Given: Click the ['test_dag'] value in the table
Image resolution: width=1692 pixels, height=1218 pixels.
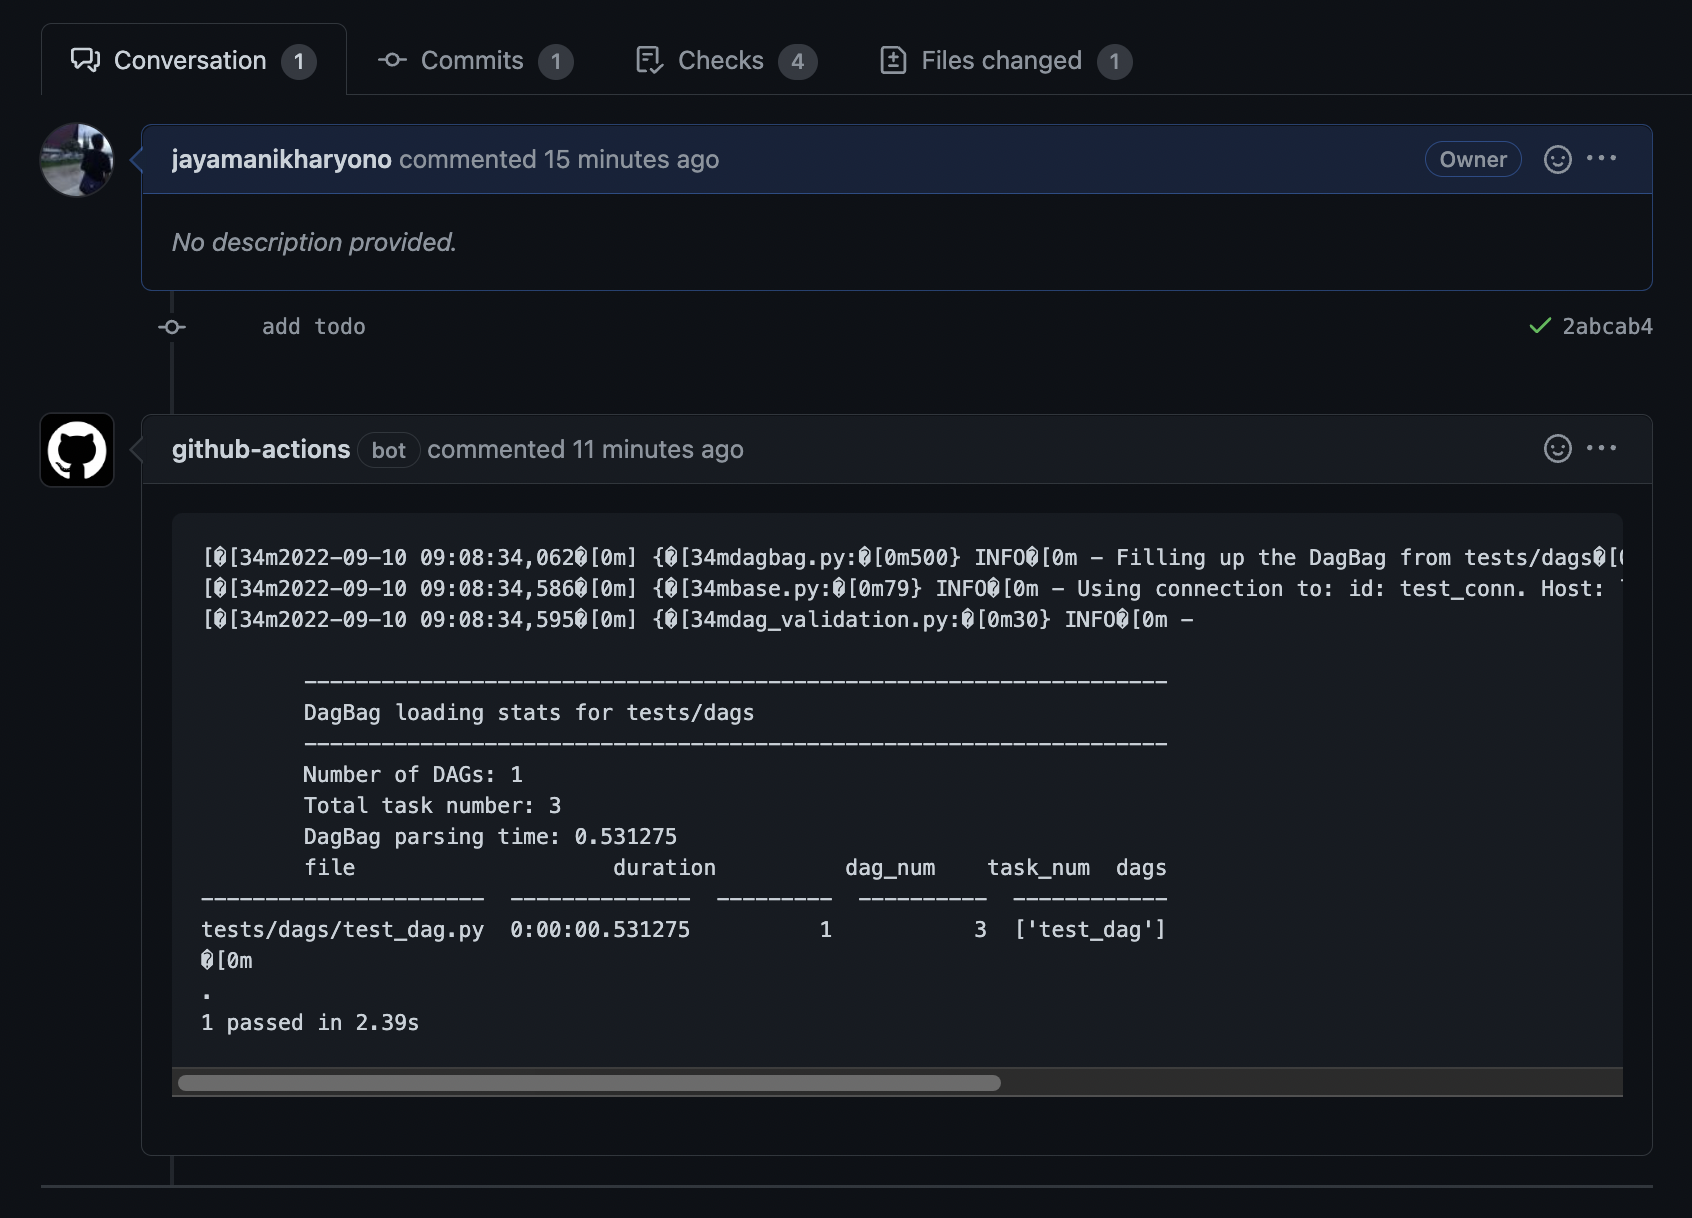Looking at the screenshot, I should coord(1091,930).
